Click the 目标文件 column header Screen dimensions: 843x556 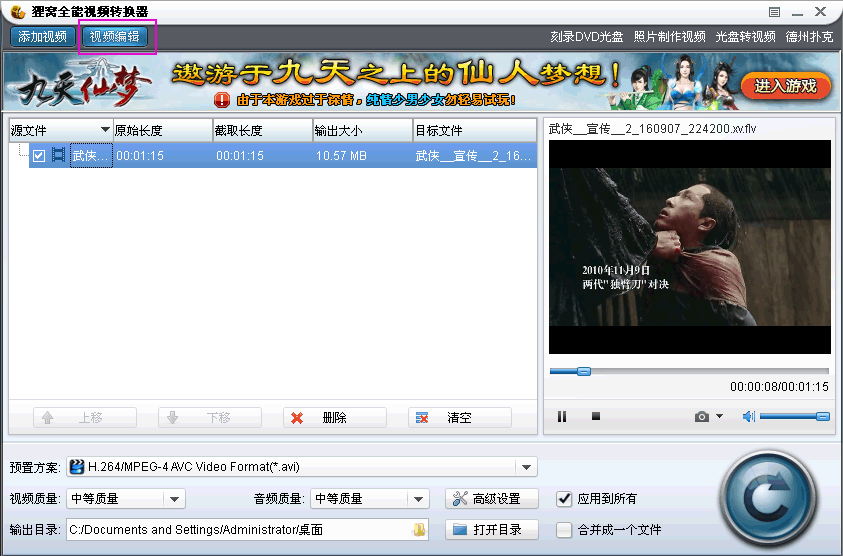pyautogui.click(x=475, y=130)
